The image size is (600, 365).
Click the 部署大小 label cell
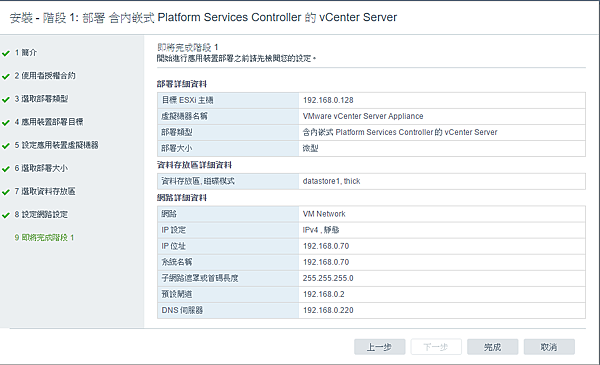[x=228, y=148]
